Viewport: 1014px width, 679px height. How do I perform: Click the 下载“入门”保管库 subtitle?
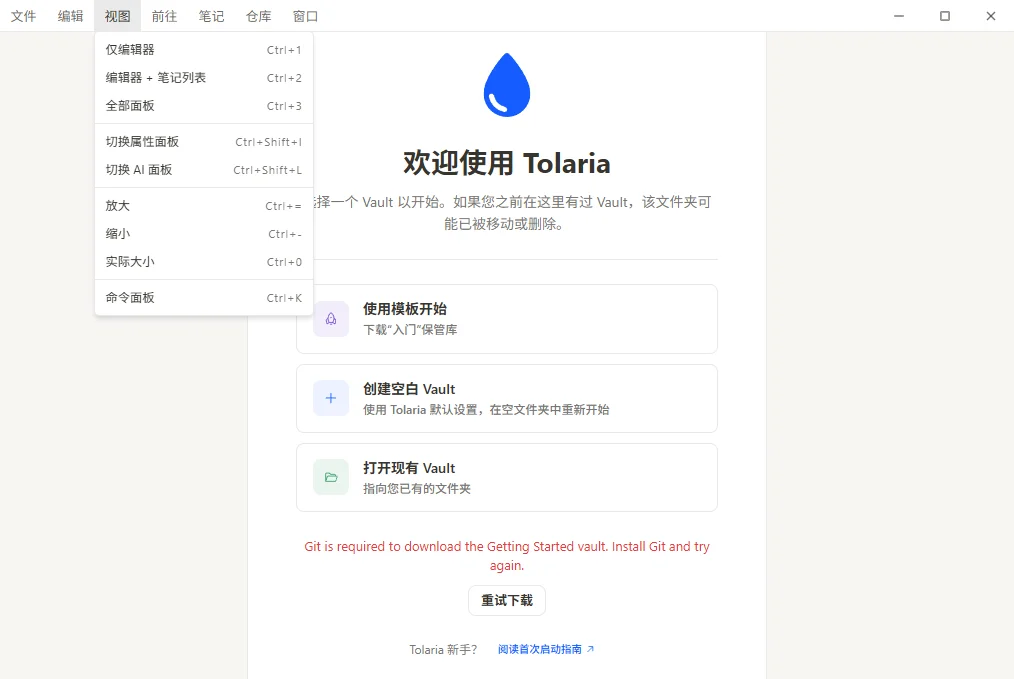click(410, 330)
